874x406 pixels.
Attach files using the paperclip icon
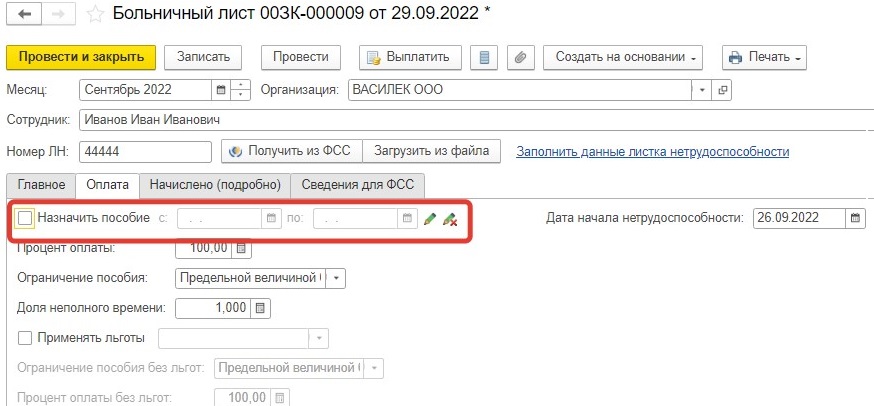coord(521,57)
